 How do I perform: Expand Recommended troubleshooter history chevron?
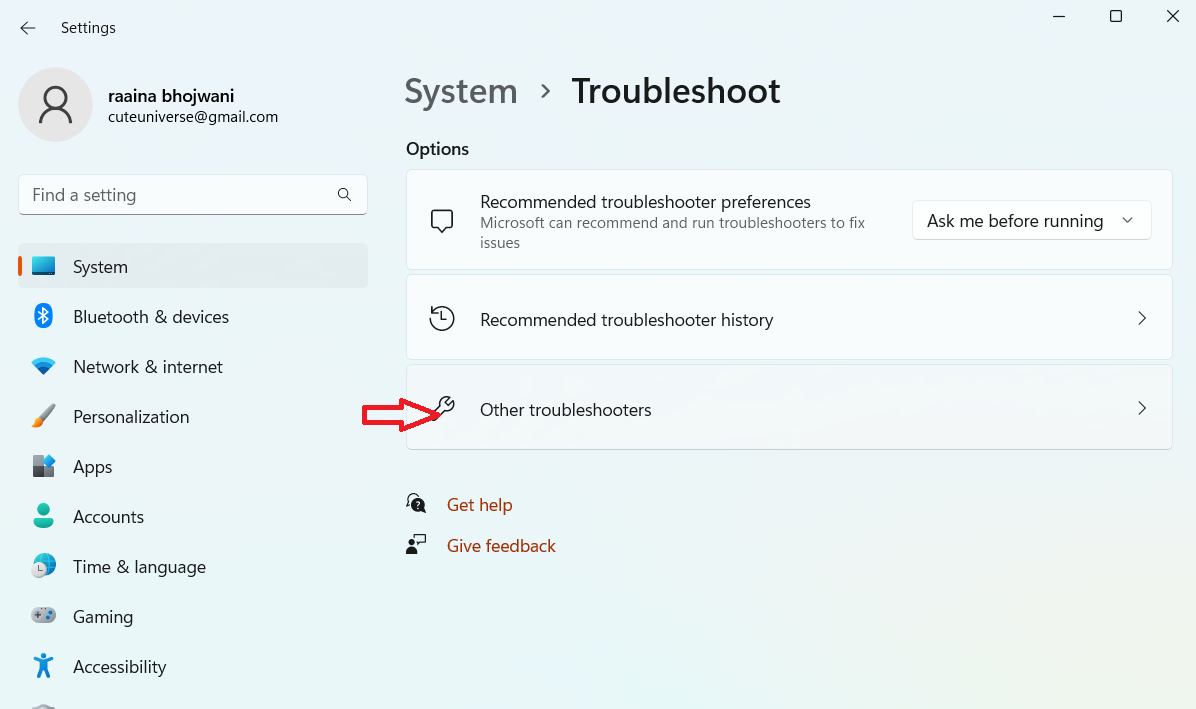(x=1142, y=319)
